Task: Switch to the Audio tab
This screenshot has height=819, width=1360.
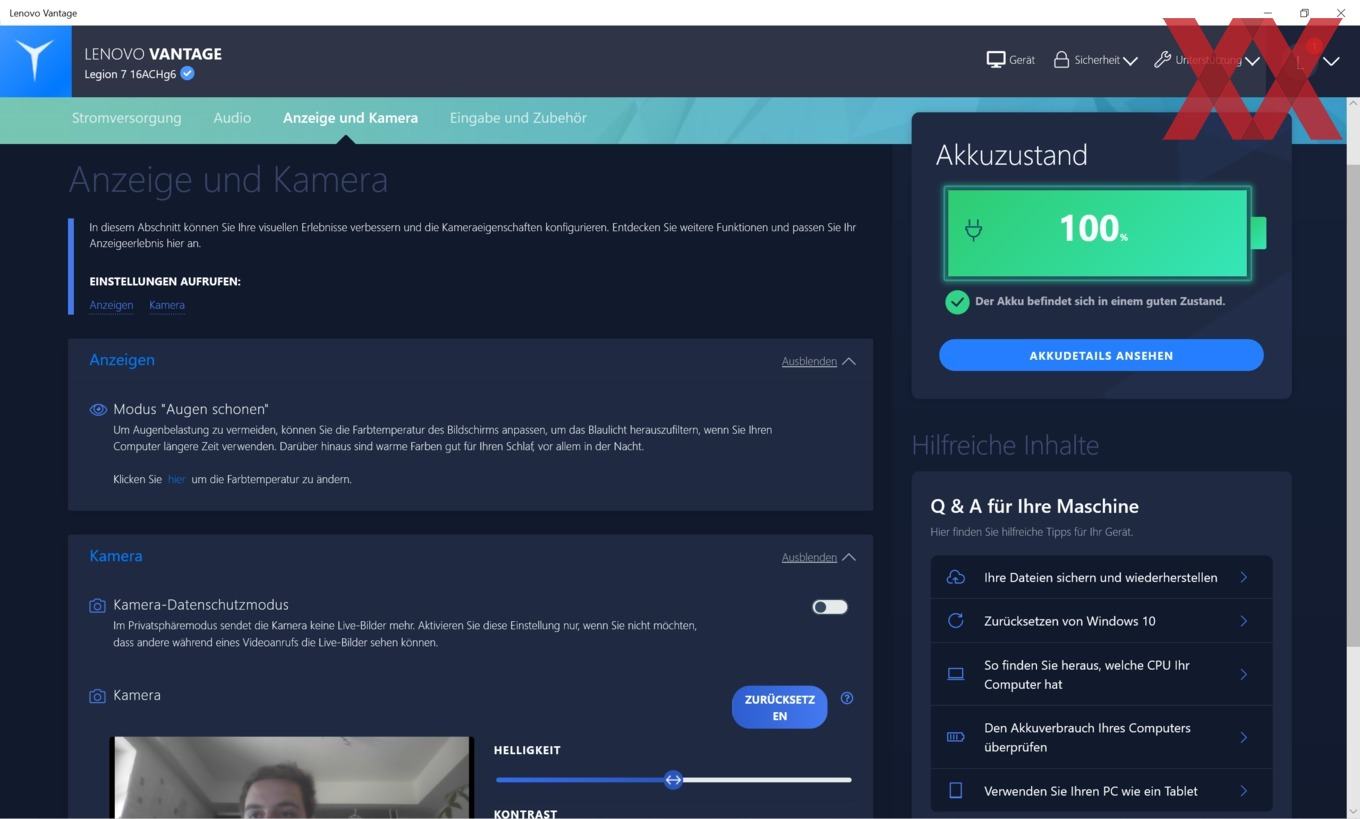Action: coord(232,118)
